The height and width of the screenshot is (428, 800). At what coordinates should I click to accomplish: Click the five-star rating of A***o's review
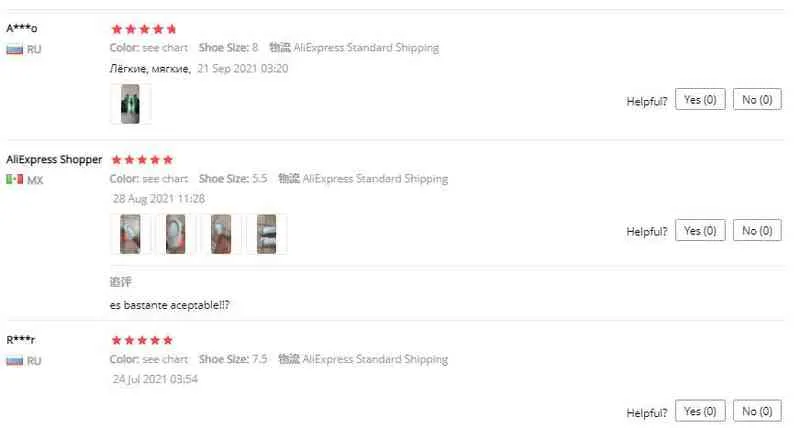(144, 29)
